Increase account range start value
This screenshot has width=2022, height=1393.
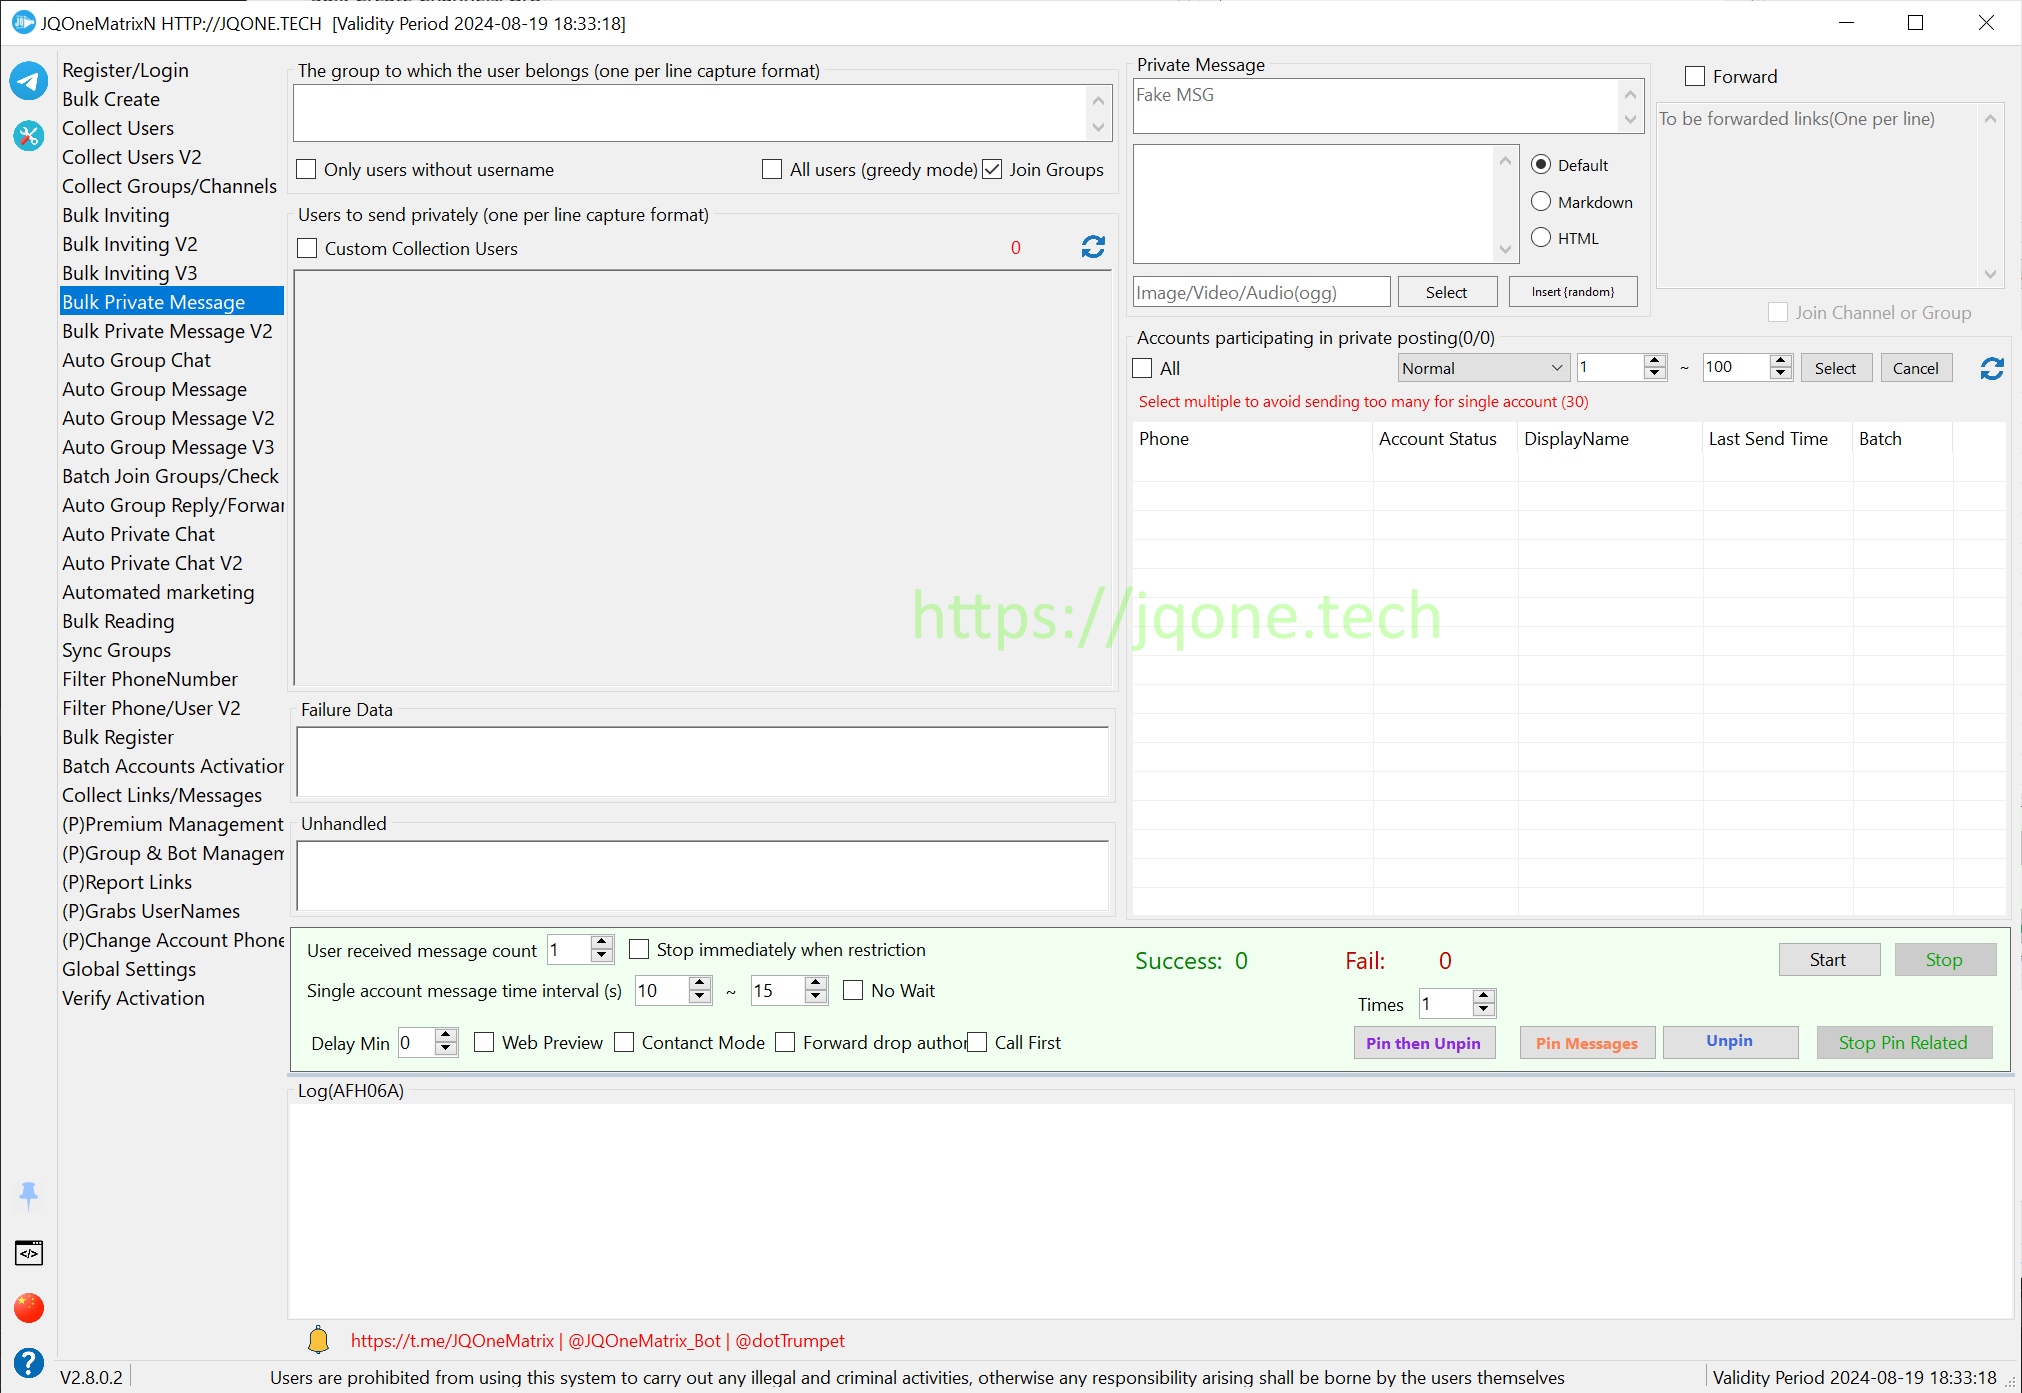tap(1655, 360)
